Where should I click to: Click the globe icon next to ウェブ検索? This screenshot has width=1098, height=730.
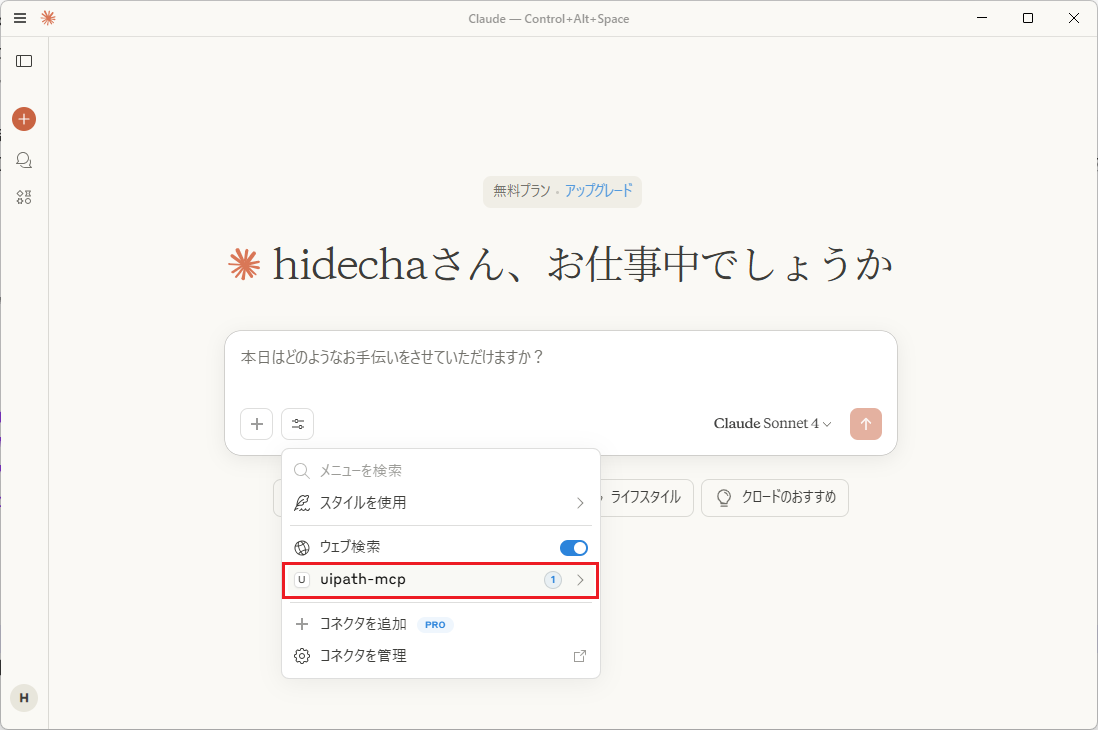302,548
